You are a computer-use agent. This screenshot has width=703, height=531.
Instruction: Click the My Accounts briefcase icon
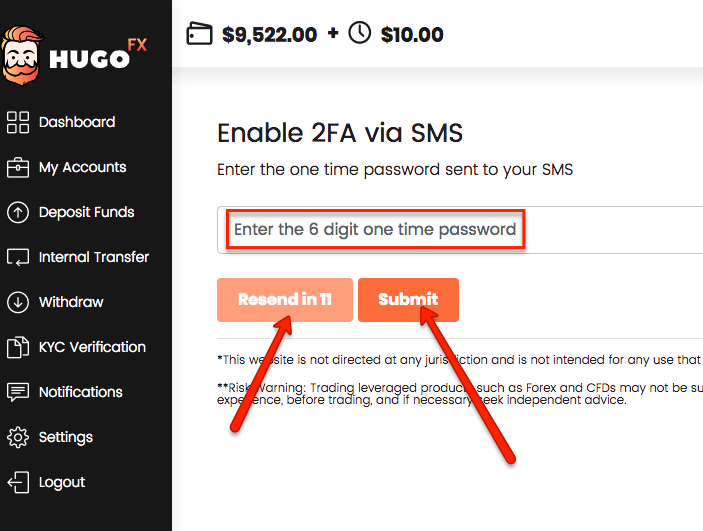click(18, 168)
